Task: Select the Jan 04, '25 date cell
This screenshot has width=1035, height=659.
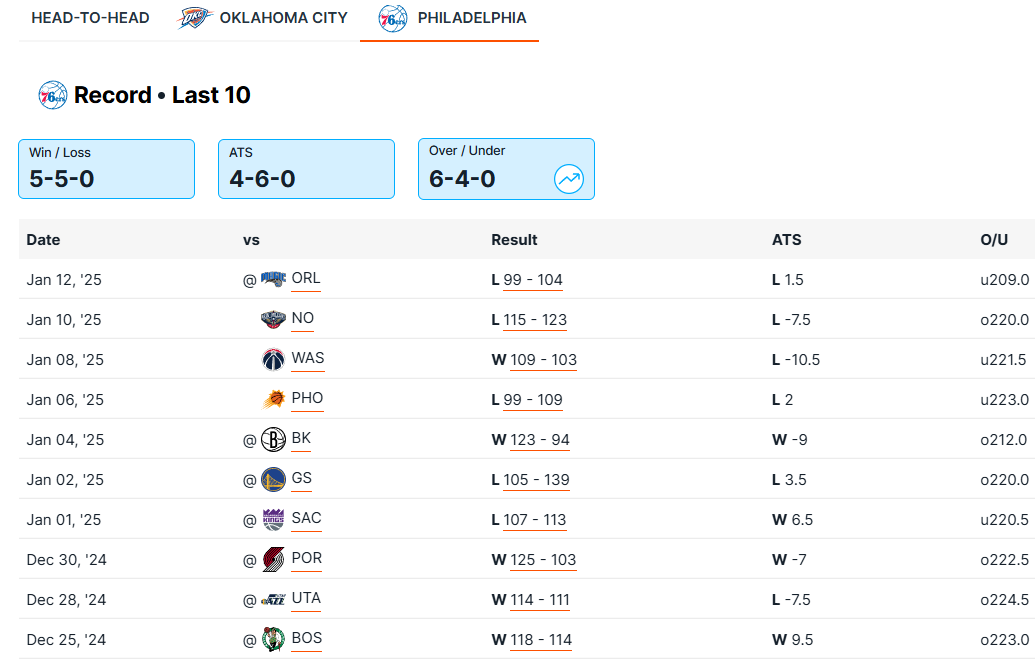Action: click(x=65, y=440)
